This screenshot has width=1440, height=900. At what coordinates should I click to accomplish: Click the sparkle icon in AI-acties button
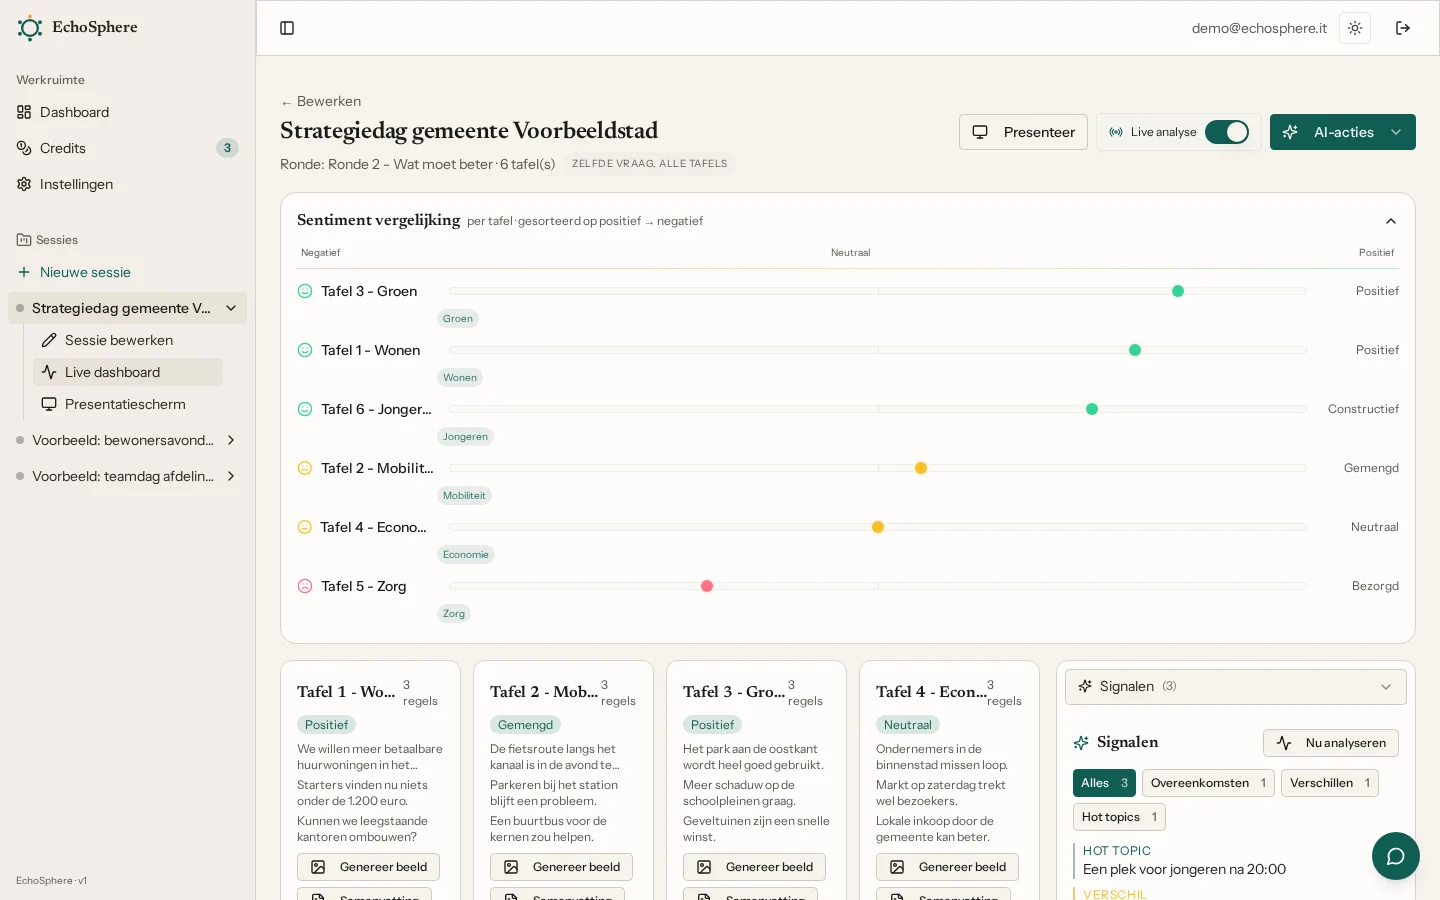click(x=1291, y=132)
